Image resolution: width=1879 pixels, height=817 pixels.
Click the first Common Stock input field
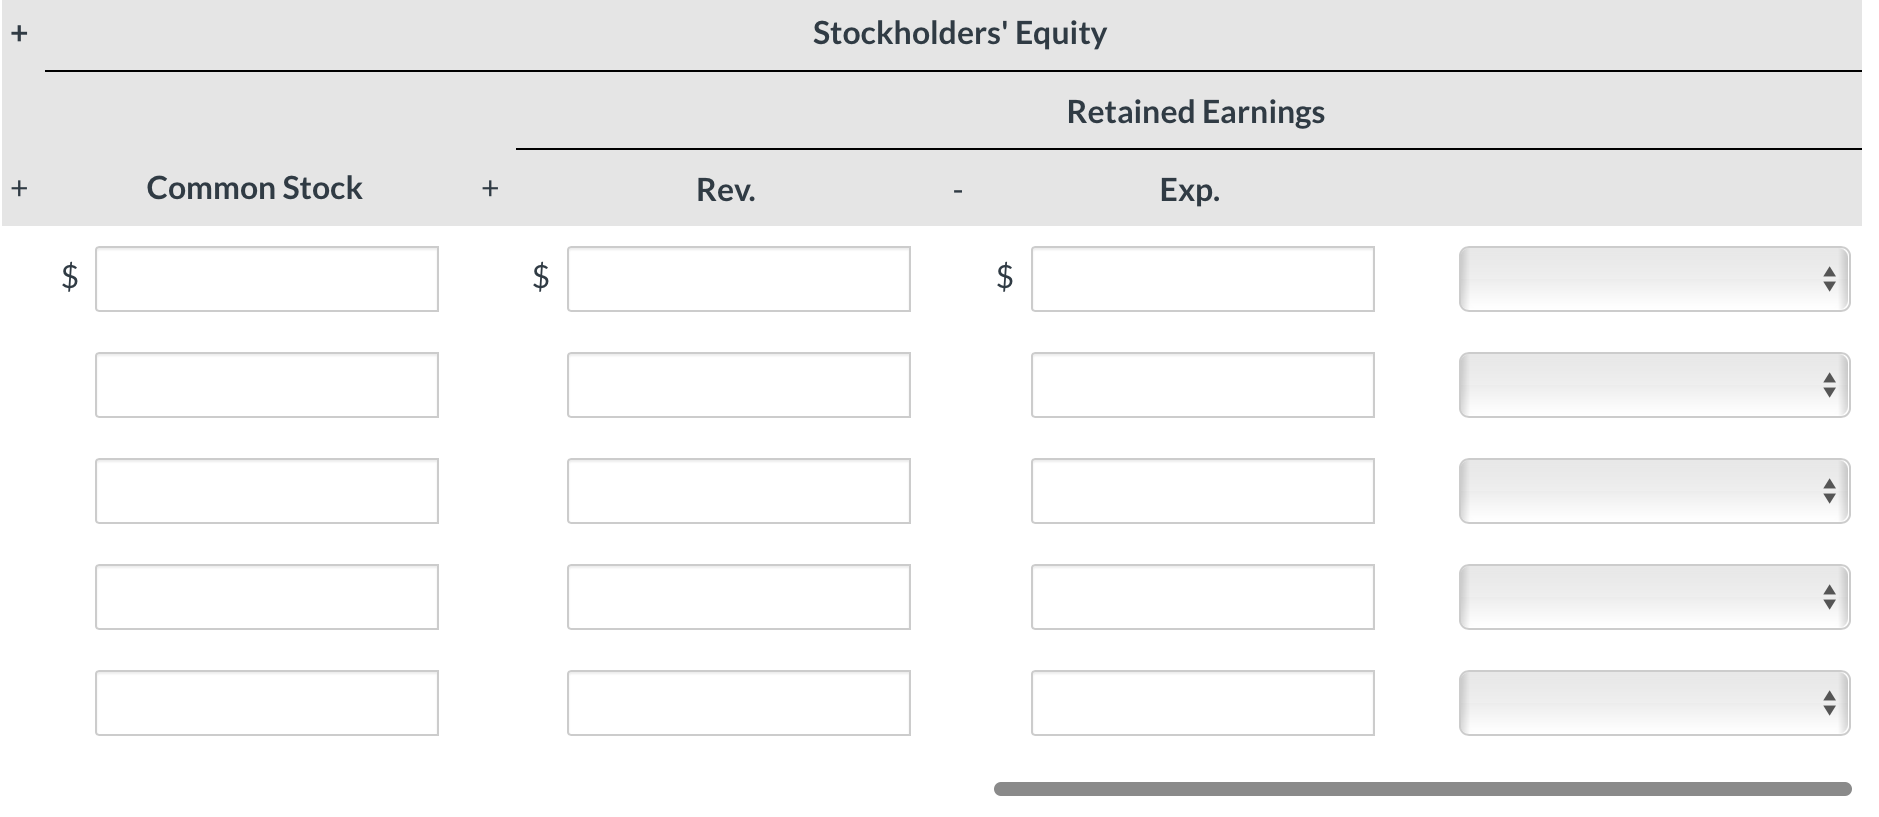[266, 279]
